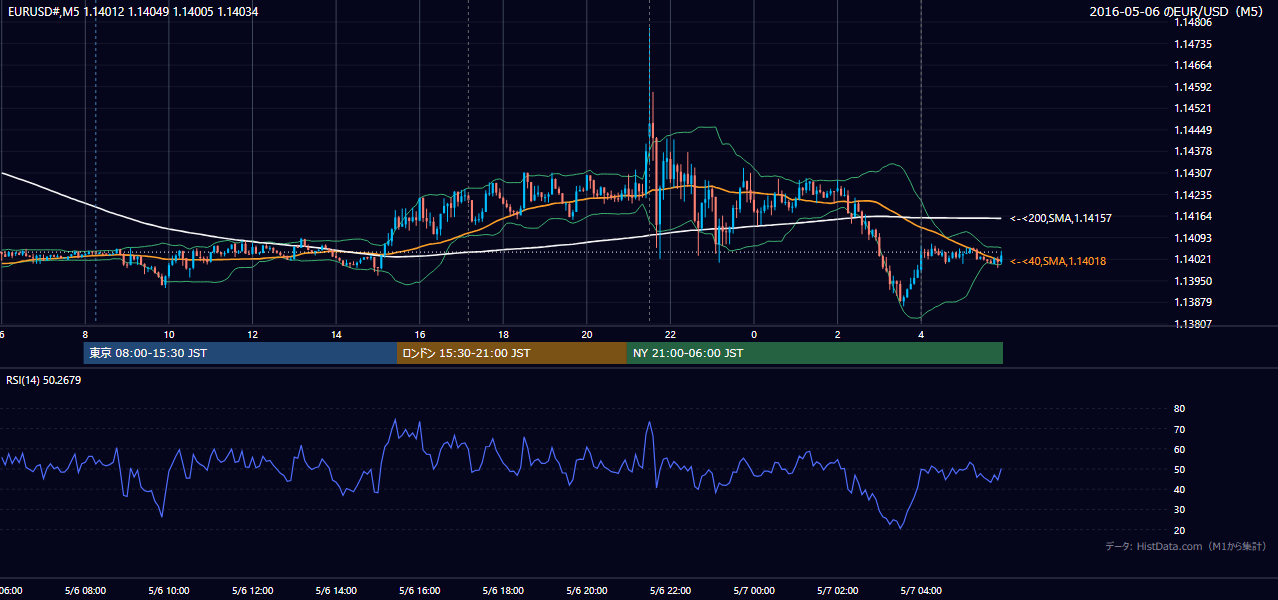Click the 40 SMA 1.14018 label
Screen dimensions: 1278x600
tap(1058, 261)
